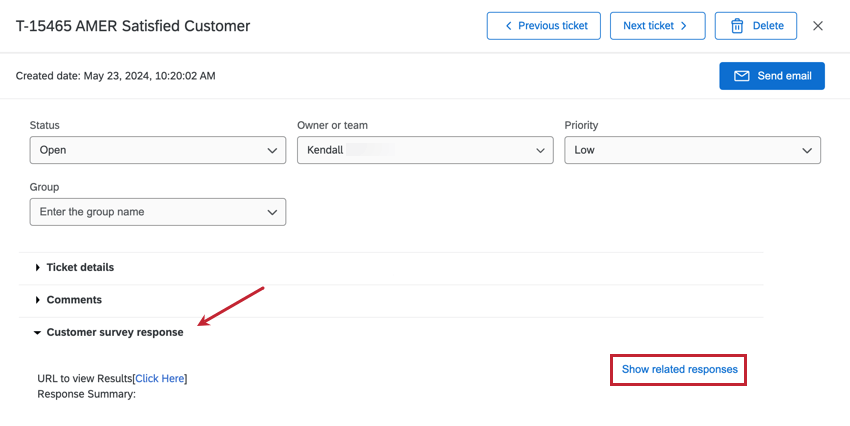The image size is (850, 426).
Task: Click the envelope icon on Send email
Action: coord(742,76)
